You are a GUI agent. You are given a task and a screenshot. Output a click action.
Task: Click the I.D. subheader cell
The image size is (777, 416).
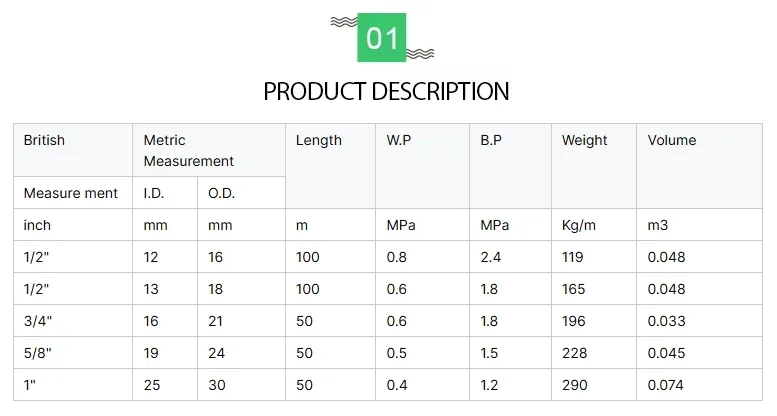point(155,193)
